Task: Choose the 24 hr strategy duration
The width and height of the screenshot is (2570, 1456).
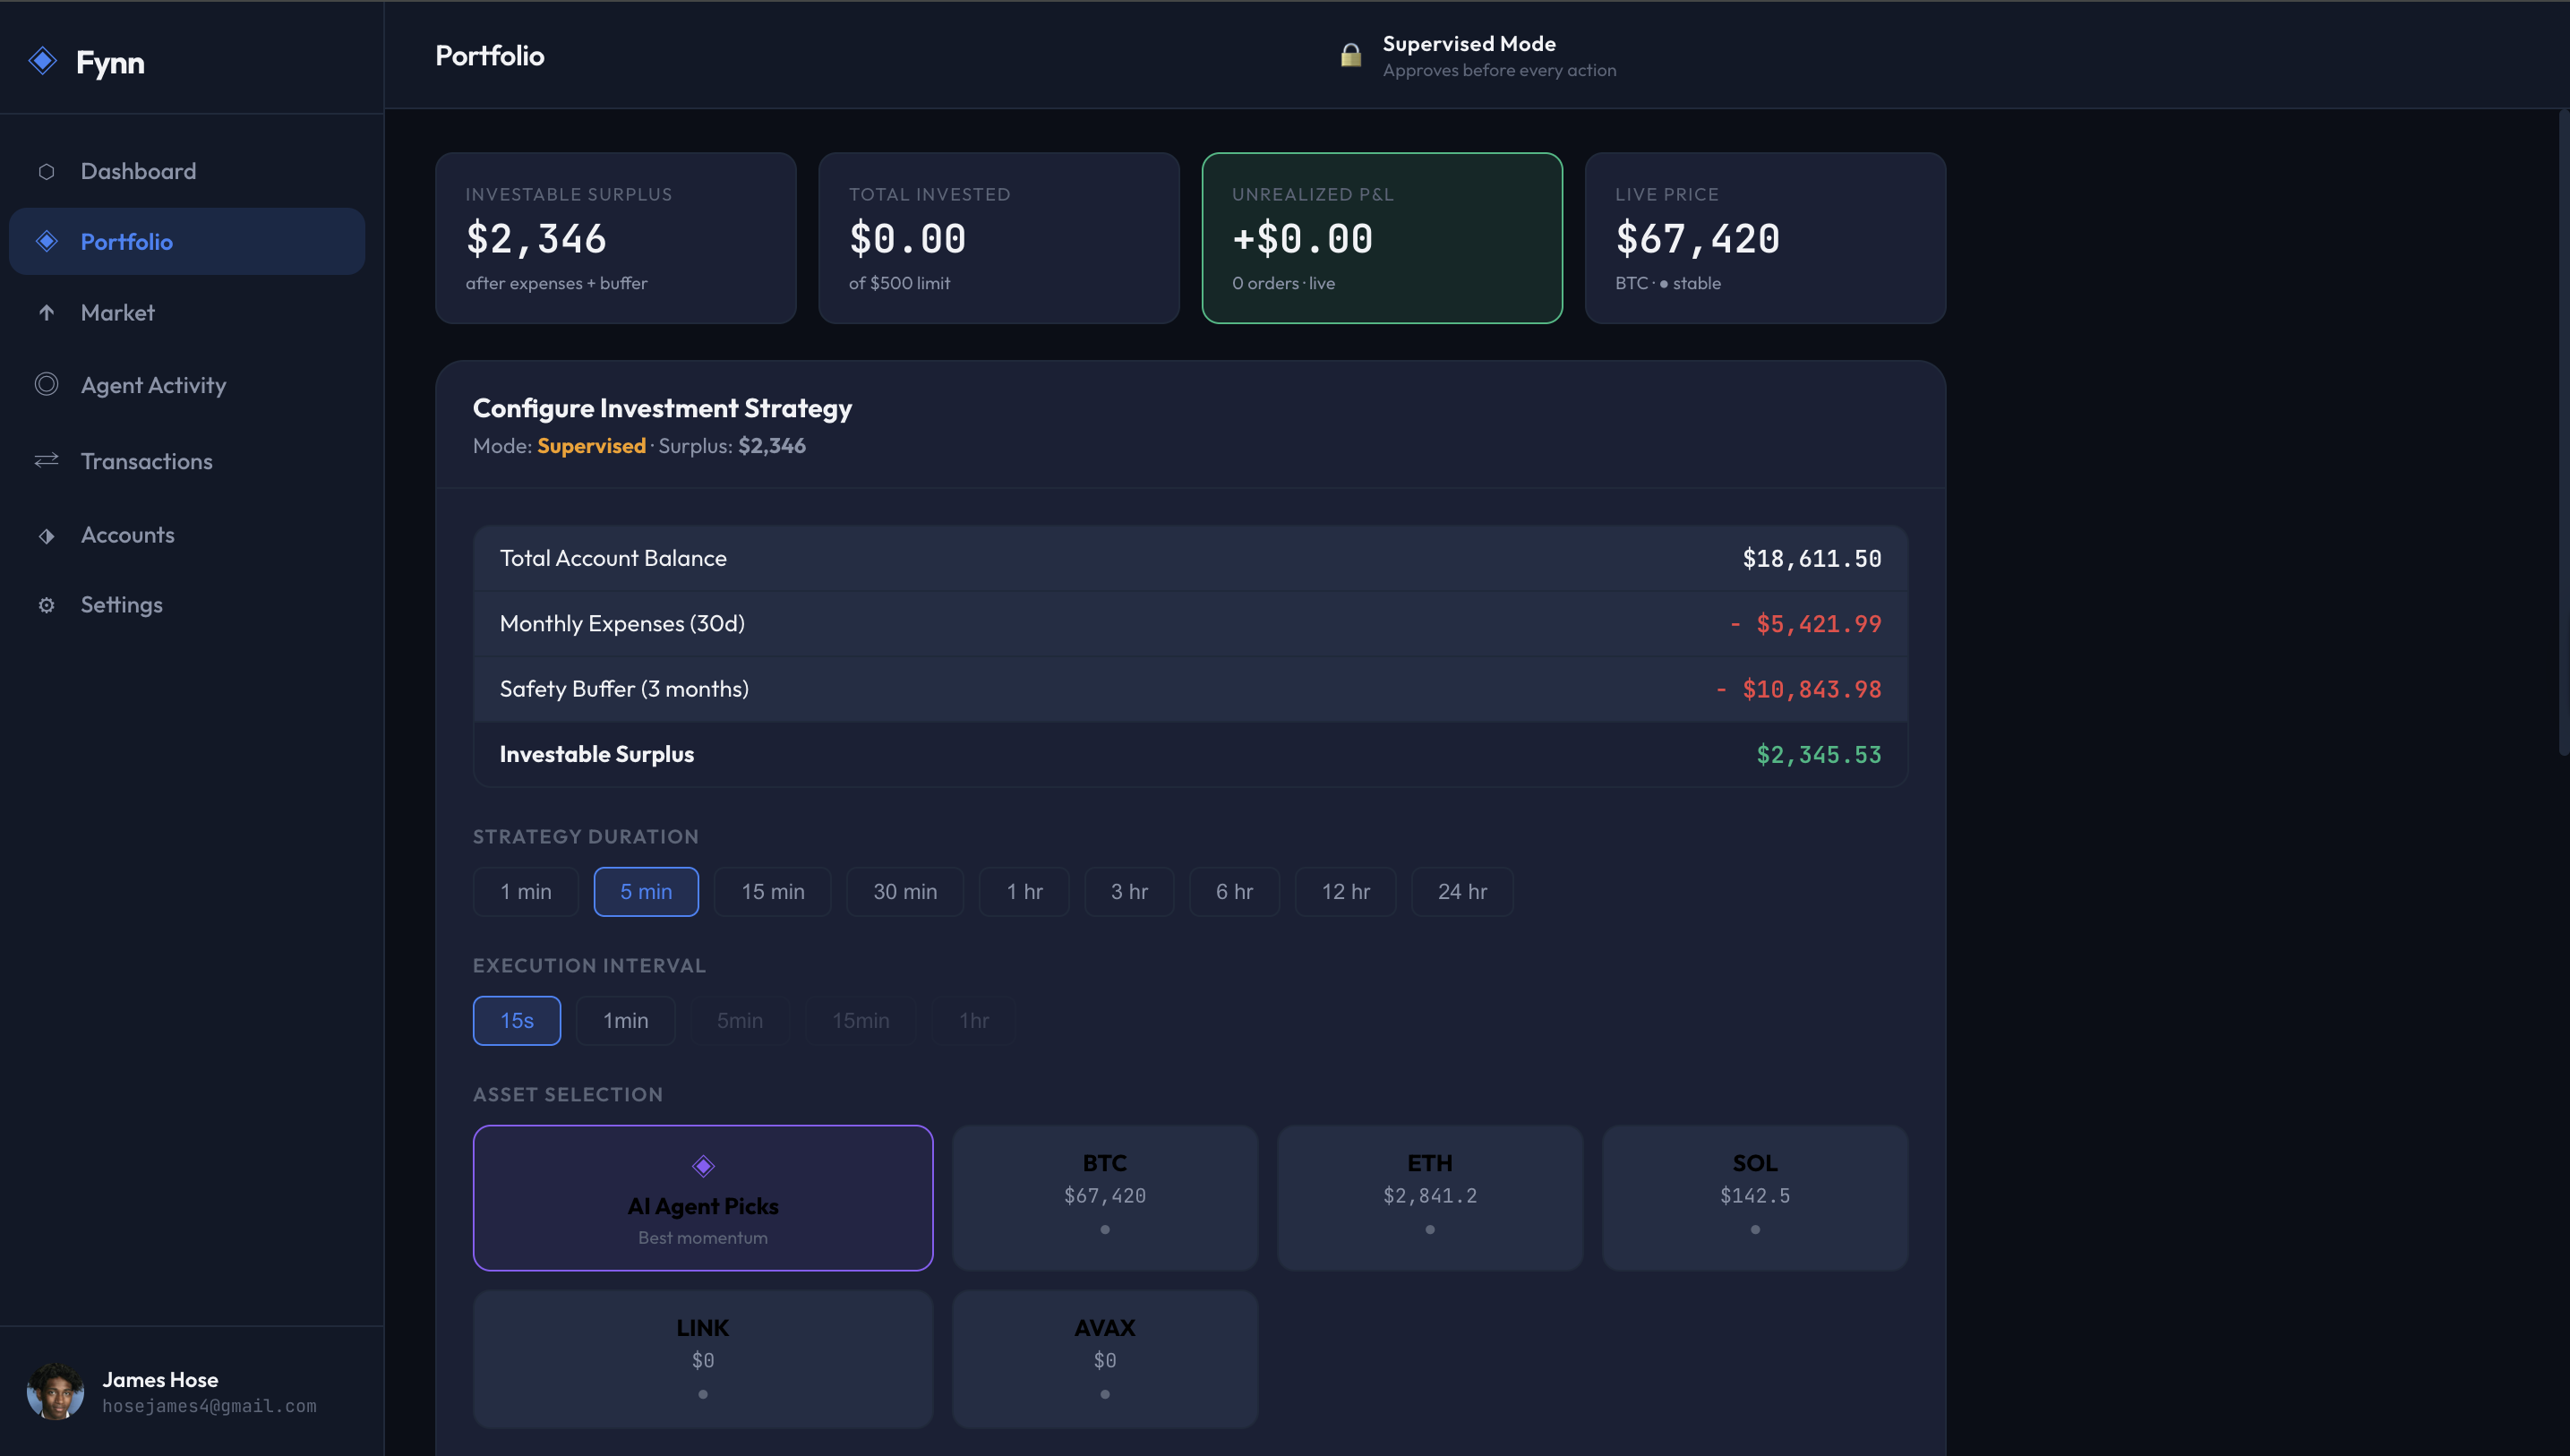Action: (1461, 891)
